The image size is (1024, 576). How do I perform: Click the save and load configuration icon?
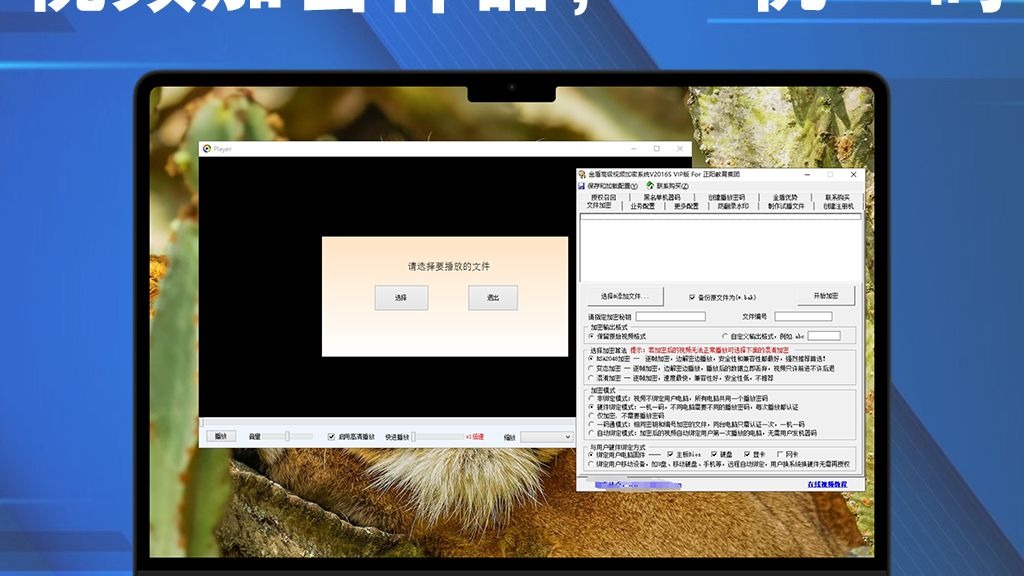click(581, 185)
